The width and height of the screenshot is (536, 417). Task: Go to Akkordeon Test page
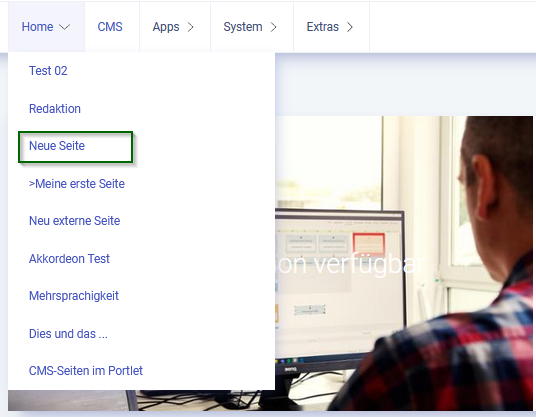69,259
